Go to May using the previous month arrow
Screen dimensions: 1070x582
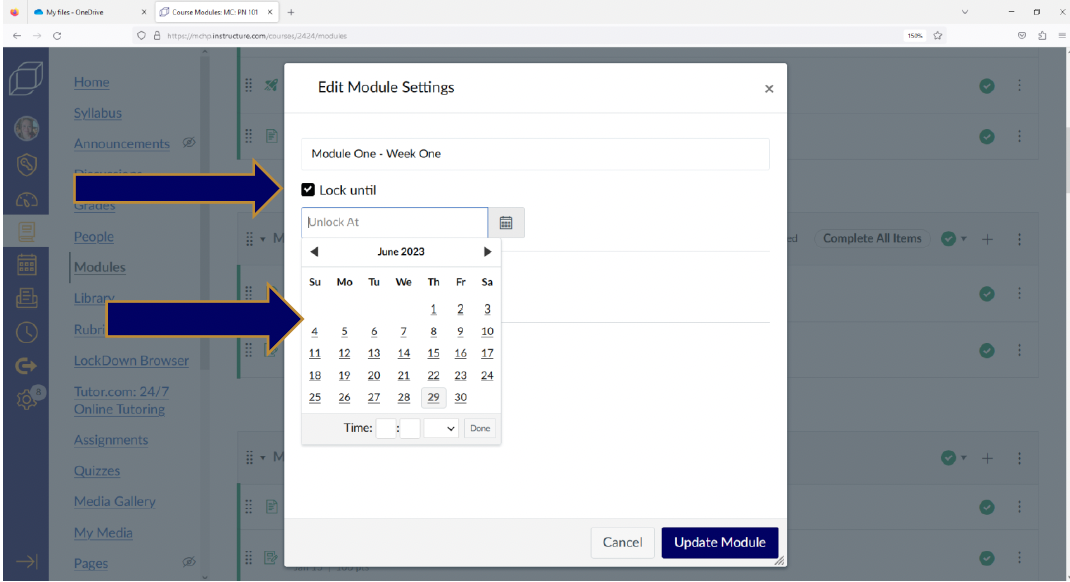click(x=314, y=251)
